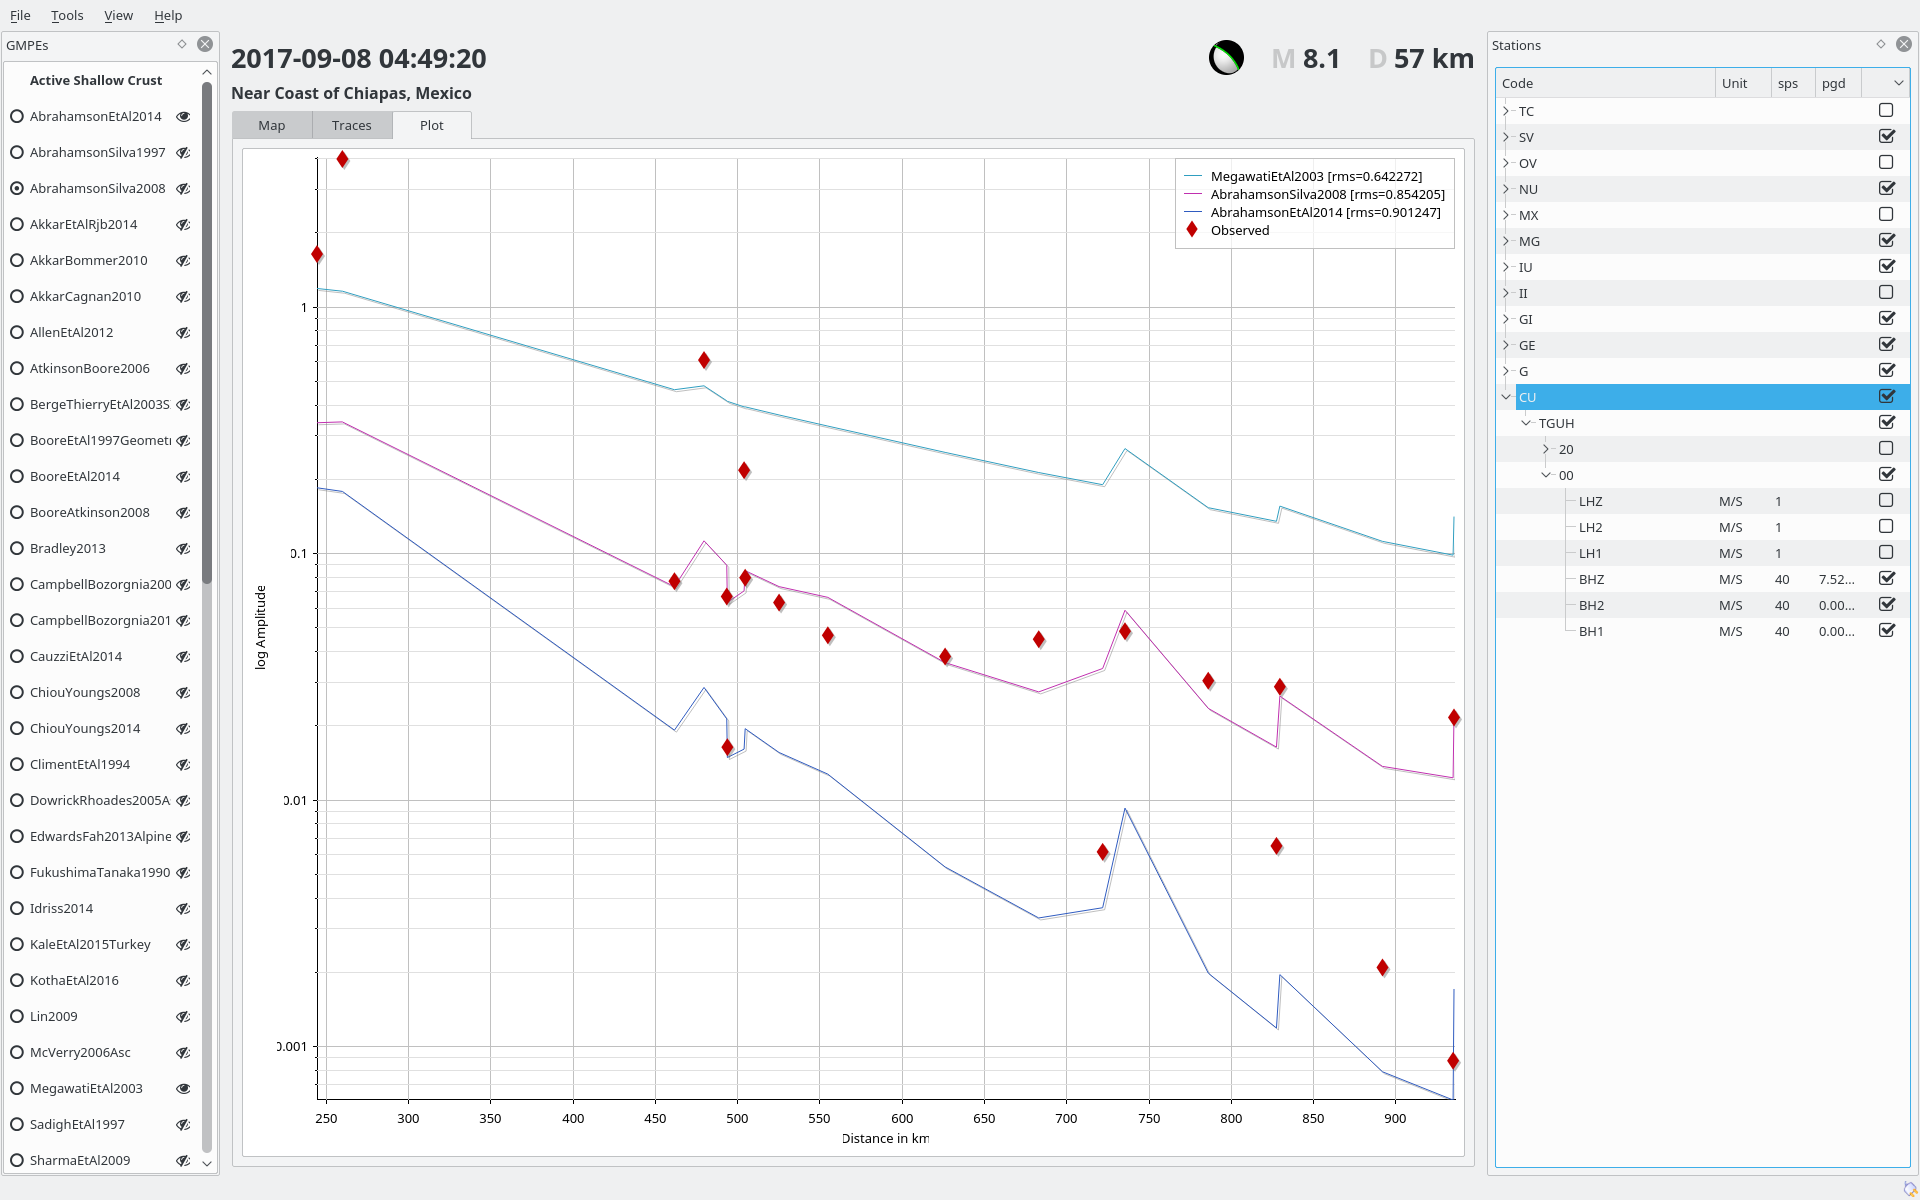Select the AbrahamsonEtAl2014 radio button
Viewport: 1920px width, 1200px height.
tap(17, 117)
